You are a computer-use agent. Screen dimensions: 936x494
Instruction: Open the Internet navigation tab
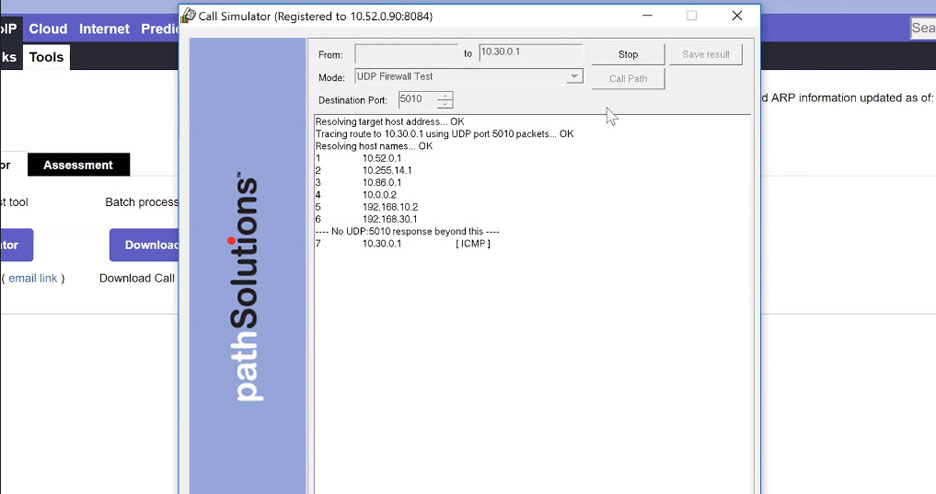104,29
